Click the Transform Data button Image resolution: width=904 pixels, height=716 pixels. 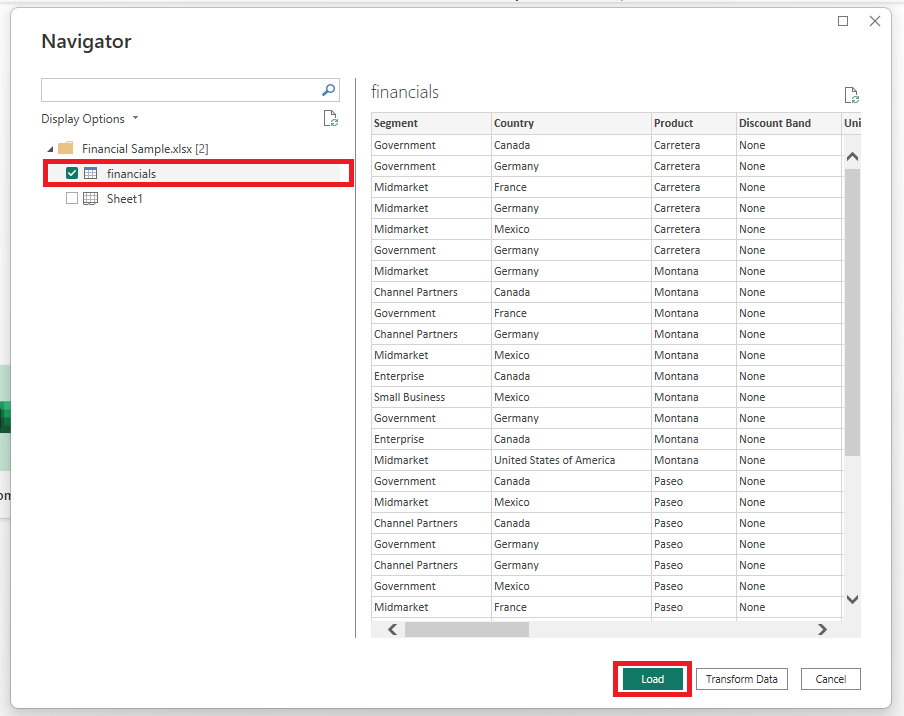(x=741, y=679)
